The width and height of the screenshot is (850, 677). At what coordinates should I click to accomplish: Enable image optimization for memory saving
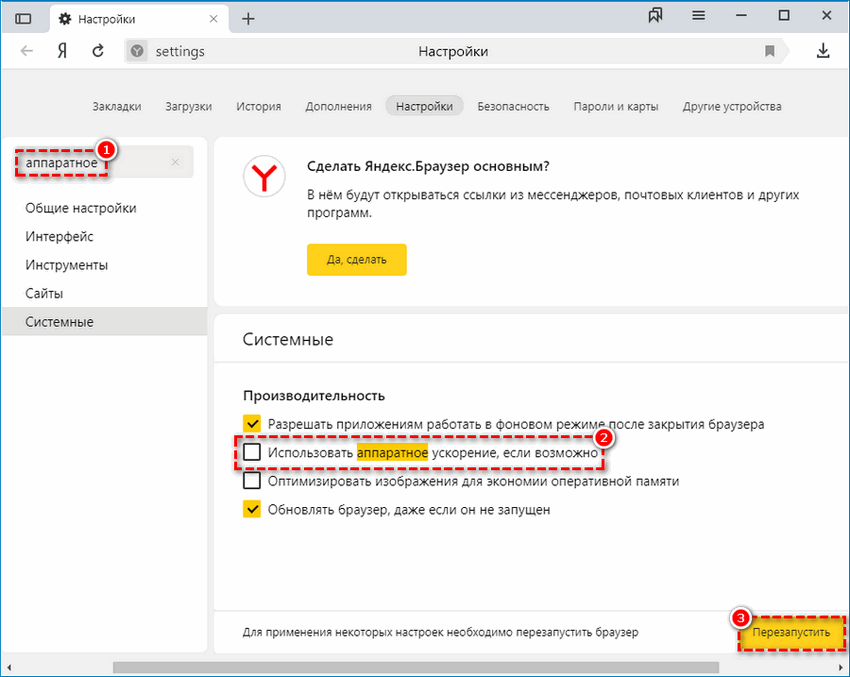[x=250, y=480]
